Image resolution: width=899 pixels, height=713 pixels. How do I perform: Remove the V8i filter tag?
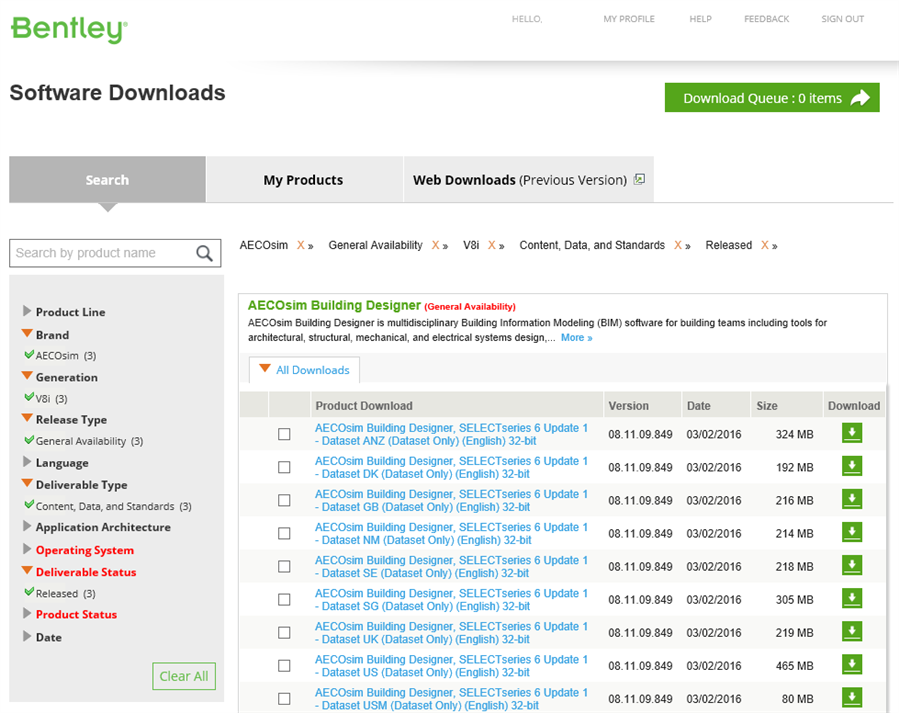point(492,245)
